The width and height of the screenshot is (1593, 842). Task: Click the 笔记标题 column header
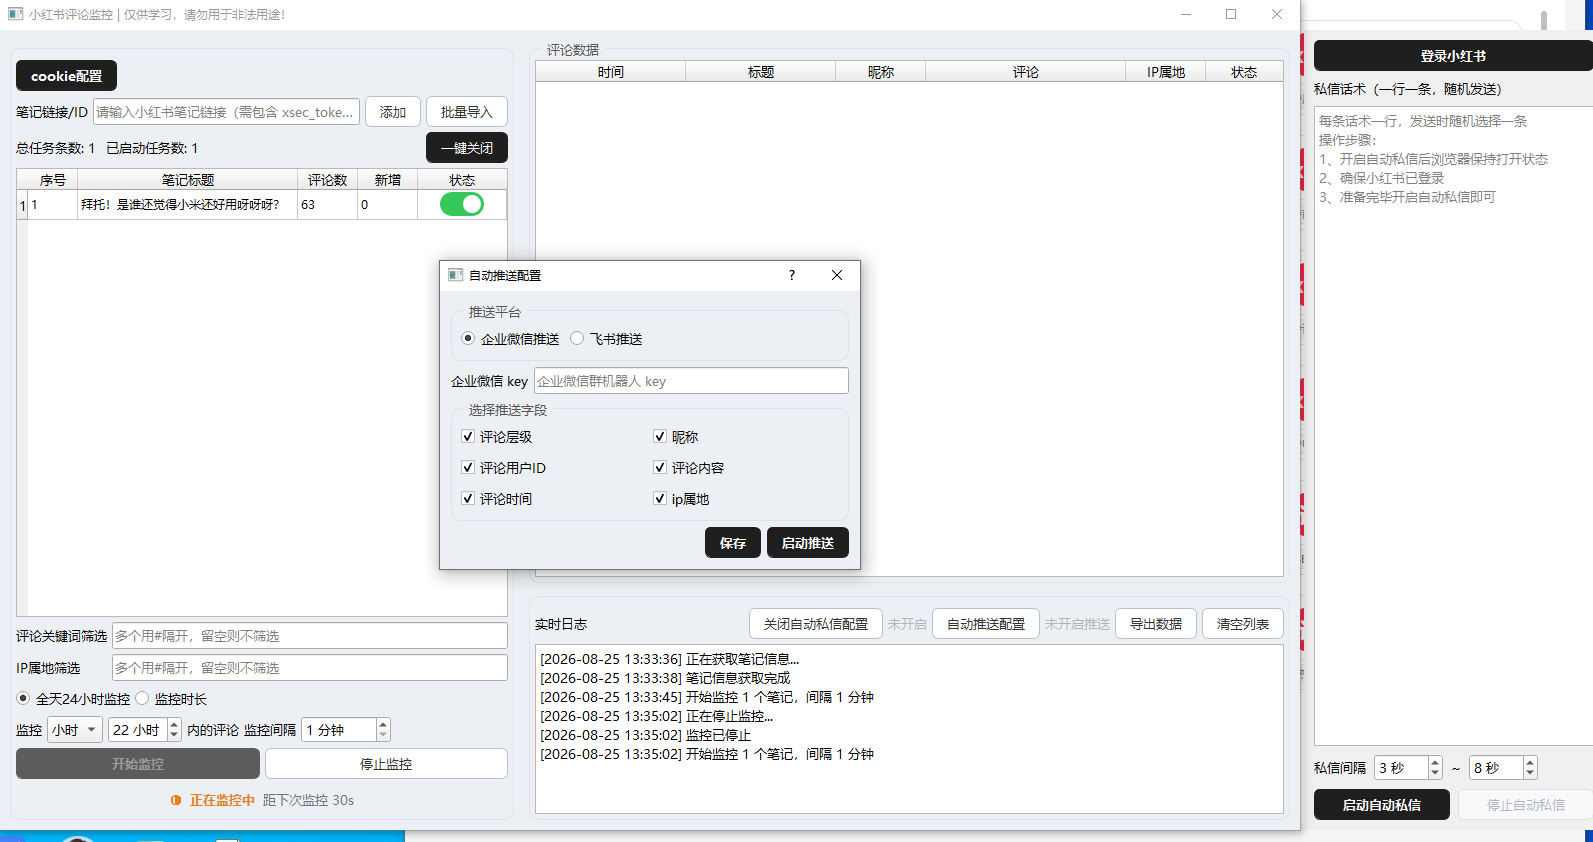click(188, 180)
